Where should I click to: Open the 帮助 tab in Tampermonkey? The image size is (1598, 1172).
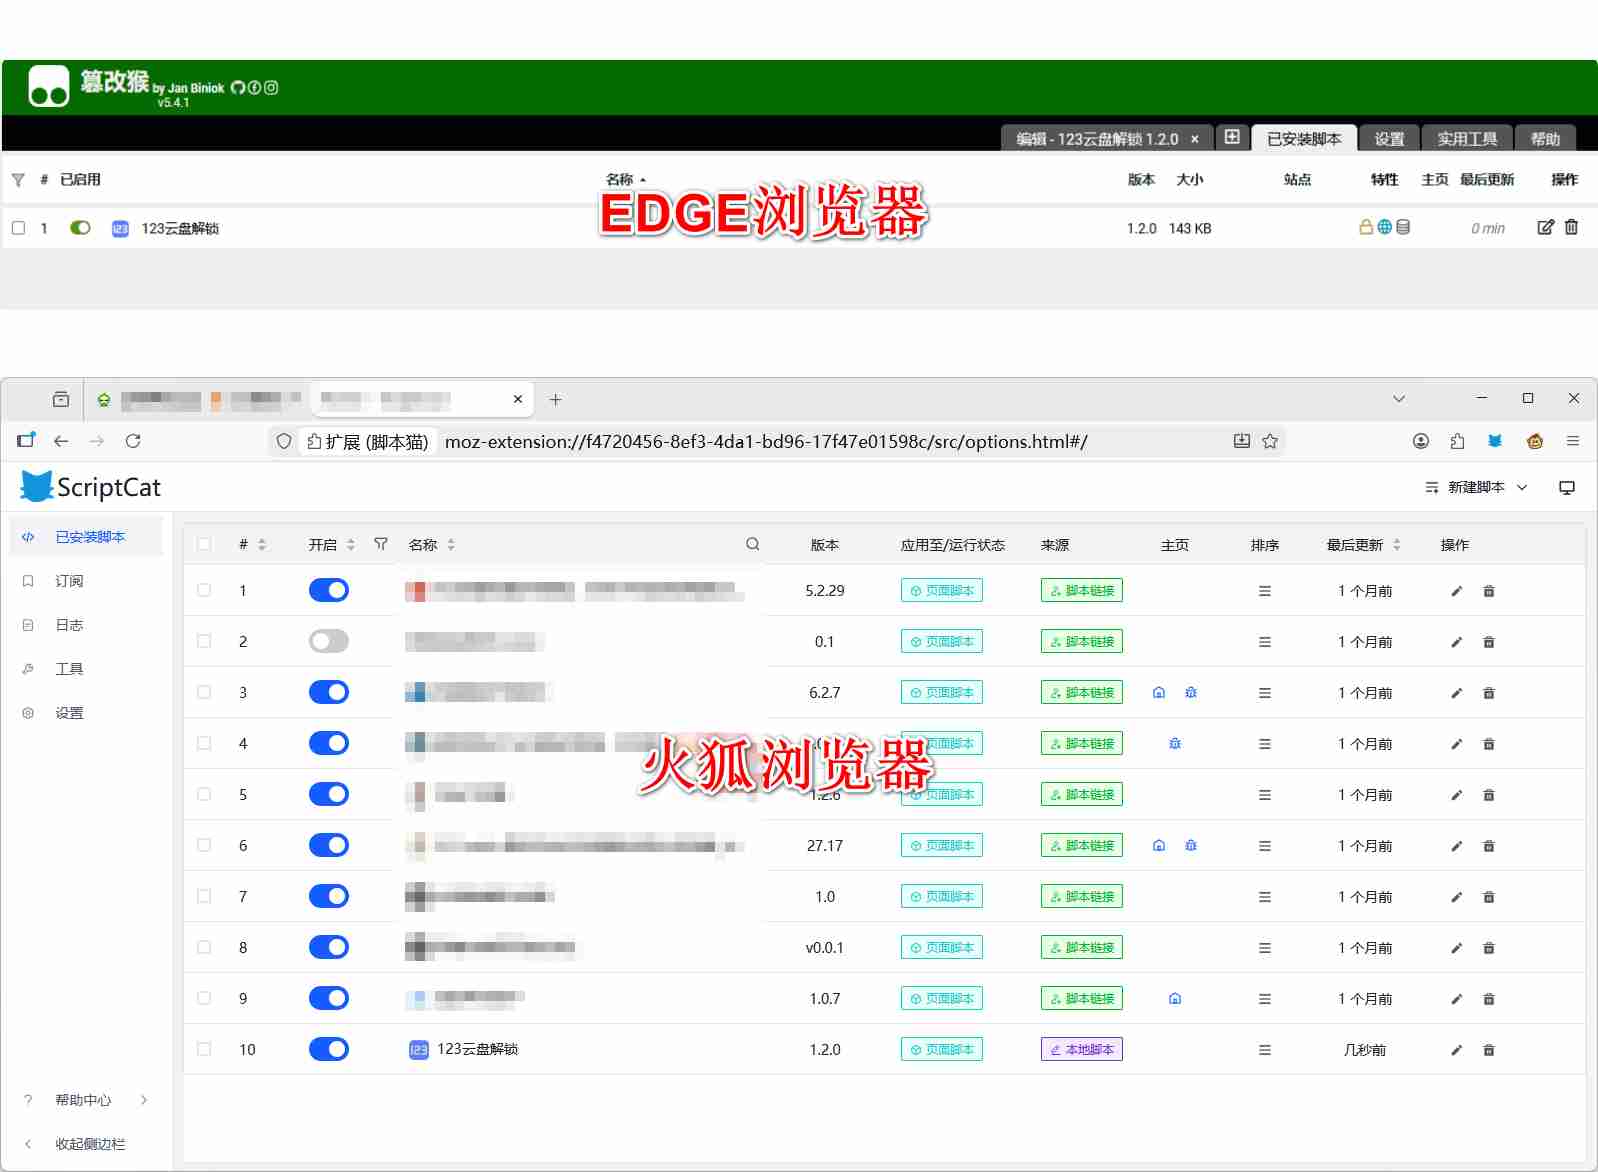(1545, 138)
